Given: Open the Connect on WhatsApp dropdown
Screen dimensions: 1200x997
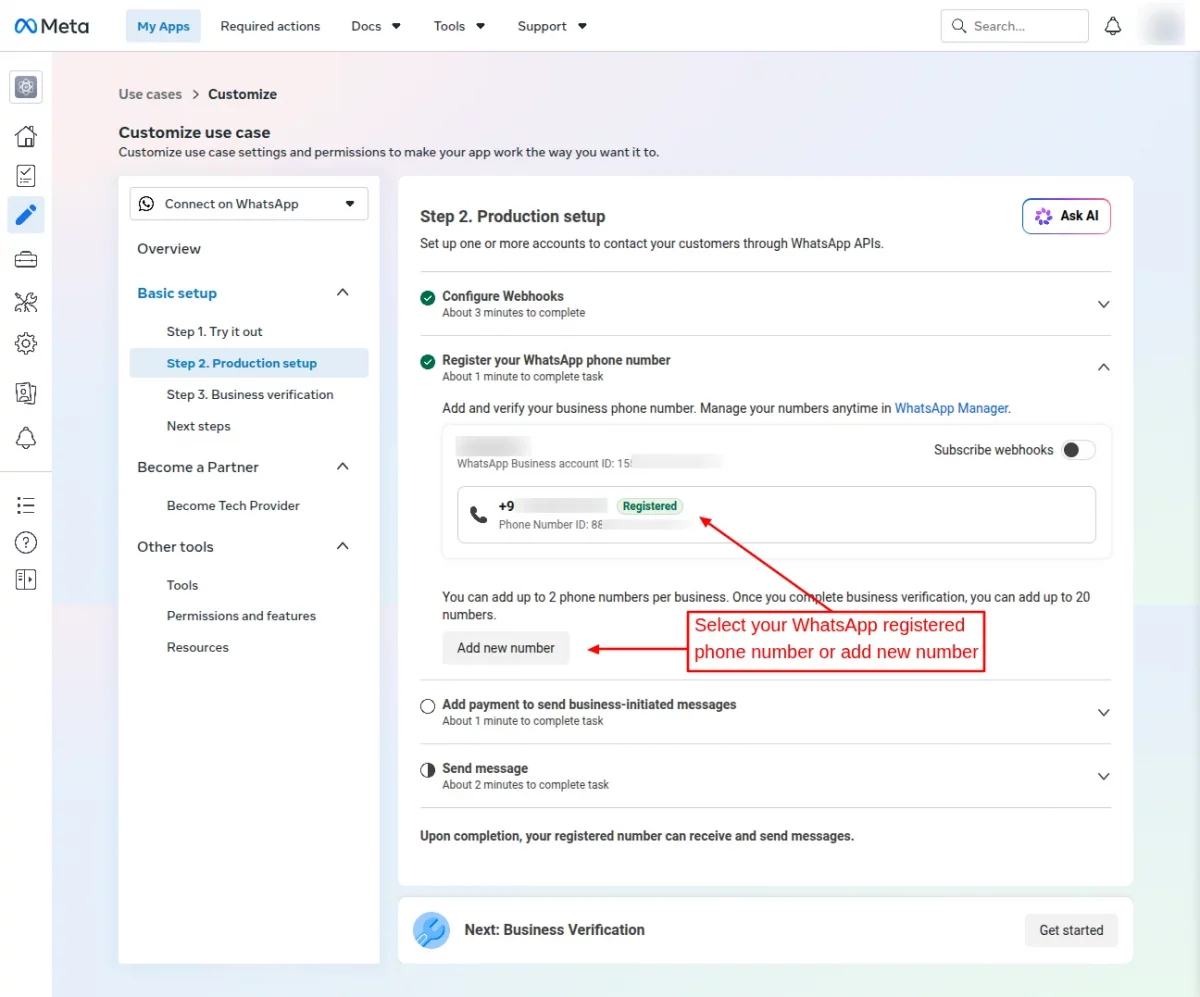Looking at the screenshot, I should click(249, 204).
